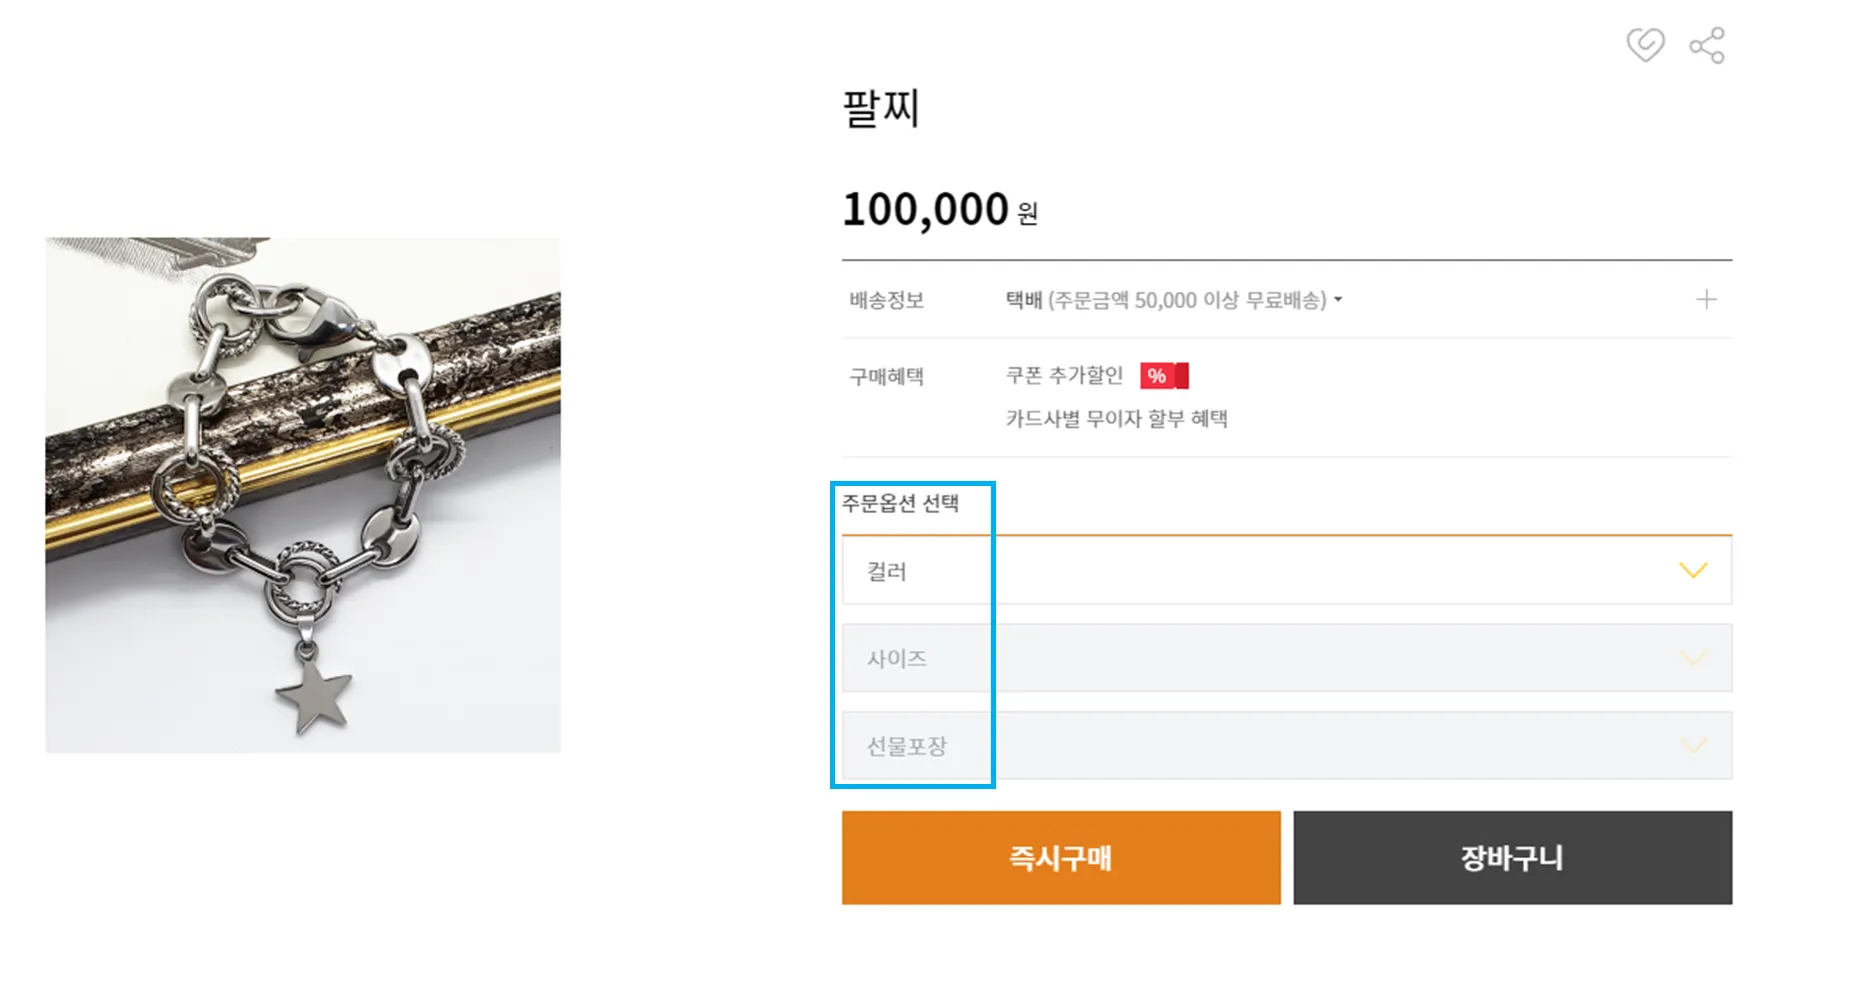Click the chevron arrow in the 선물포장 row
The width and height of the screenshot is (1867, 1000).
[1692, 746]
